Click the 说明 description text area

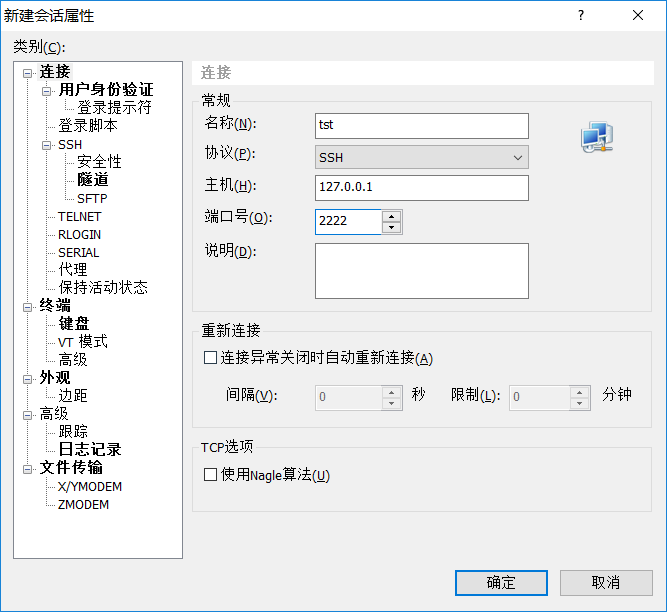(x=422, y=271)
